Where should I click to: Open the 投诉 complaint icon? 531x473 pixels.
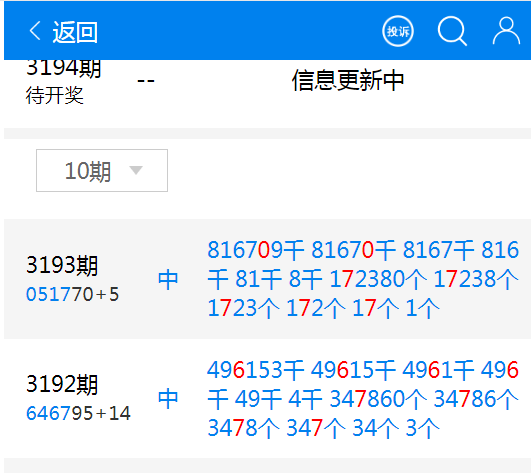coord(398,31)
